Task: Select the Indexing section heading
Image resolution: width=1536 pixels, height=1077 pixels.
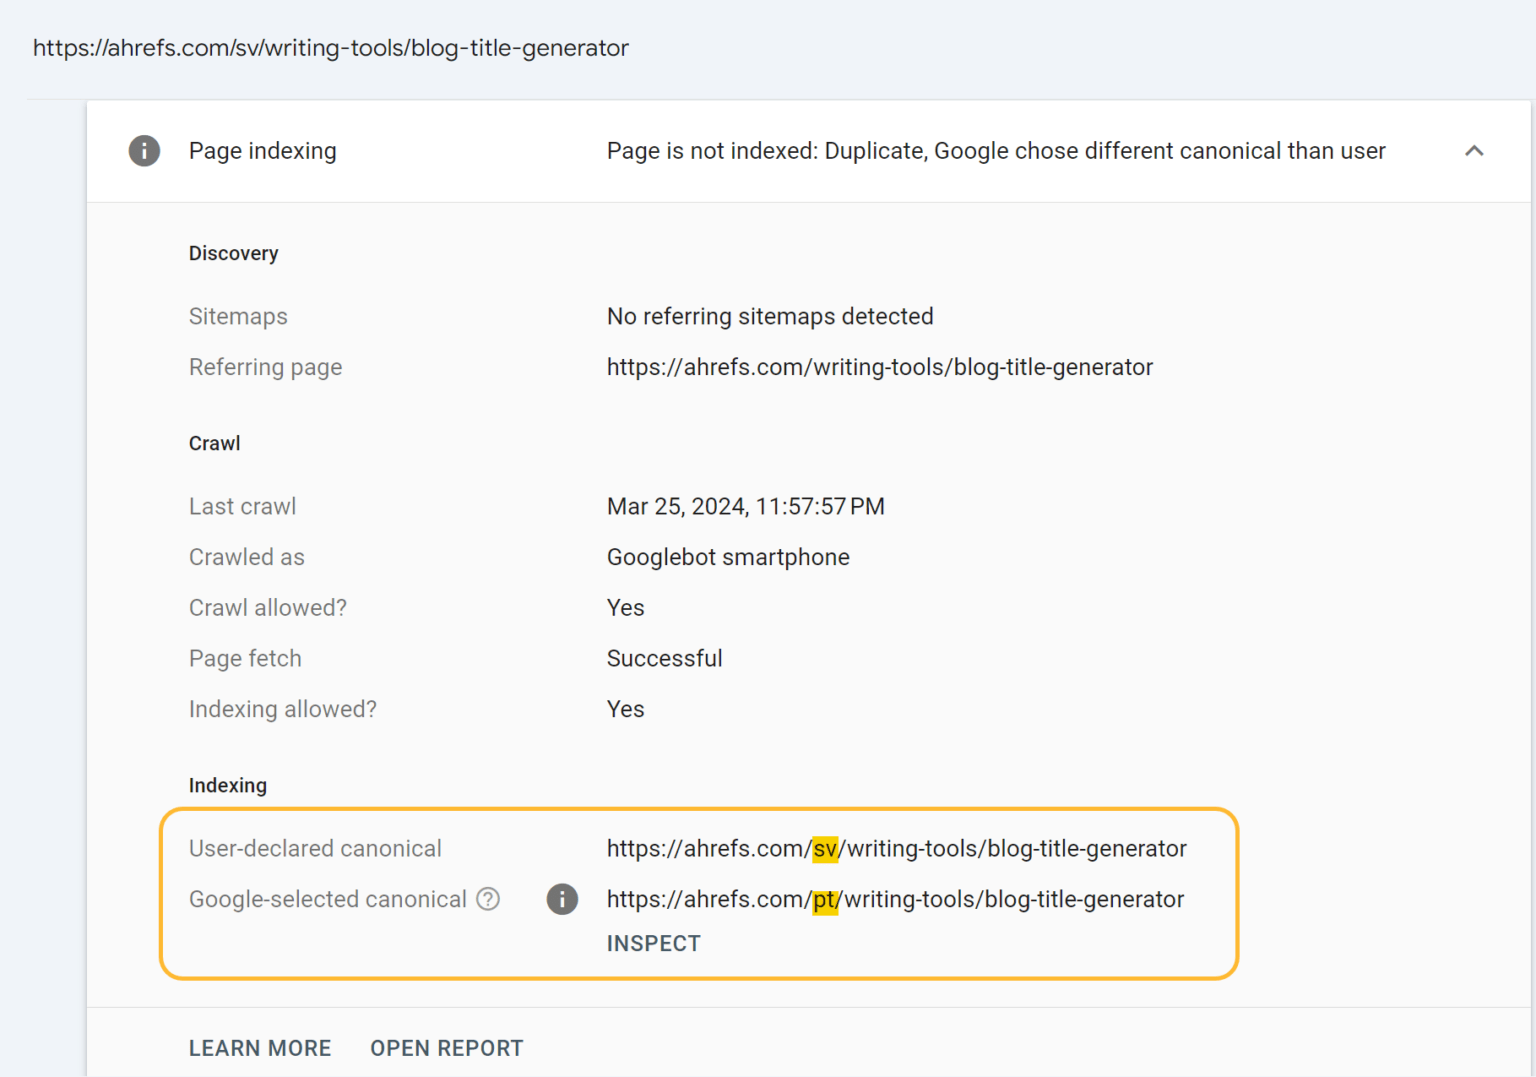Action: (x=228, y=785)
